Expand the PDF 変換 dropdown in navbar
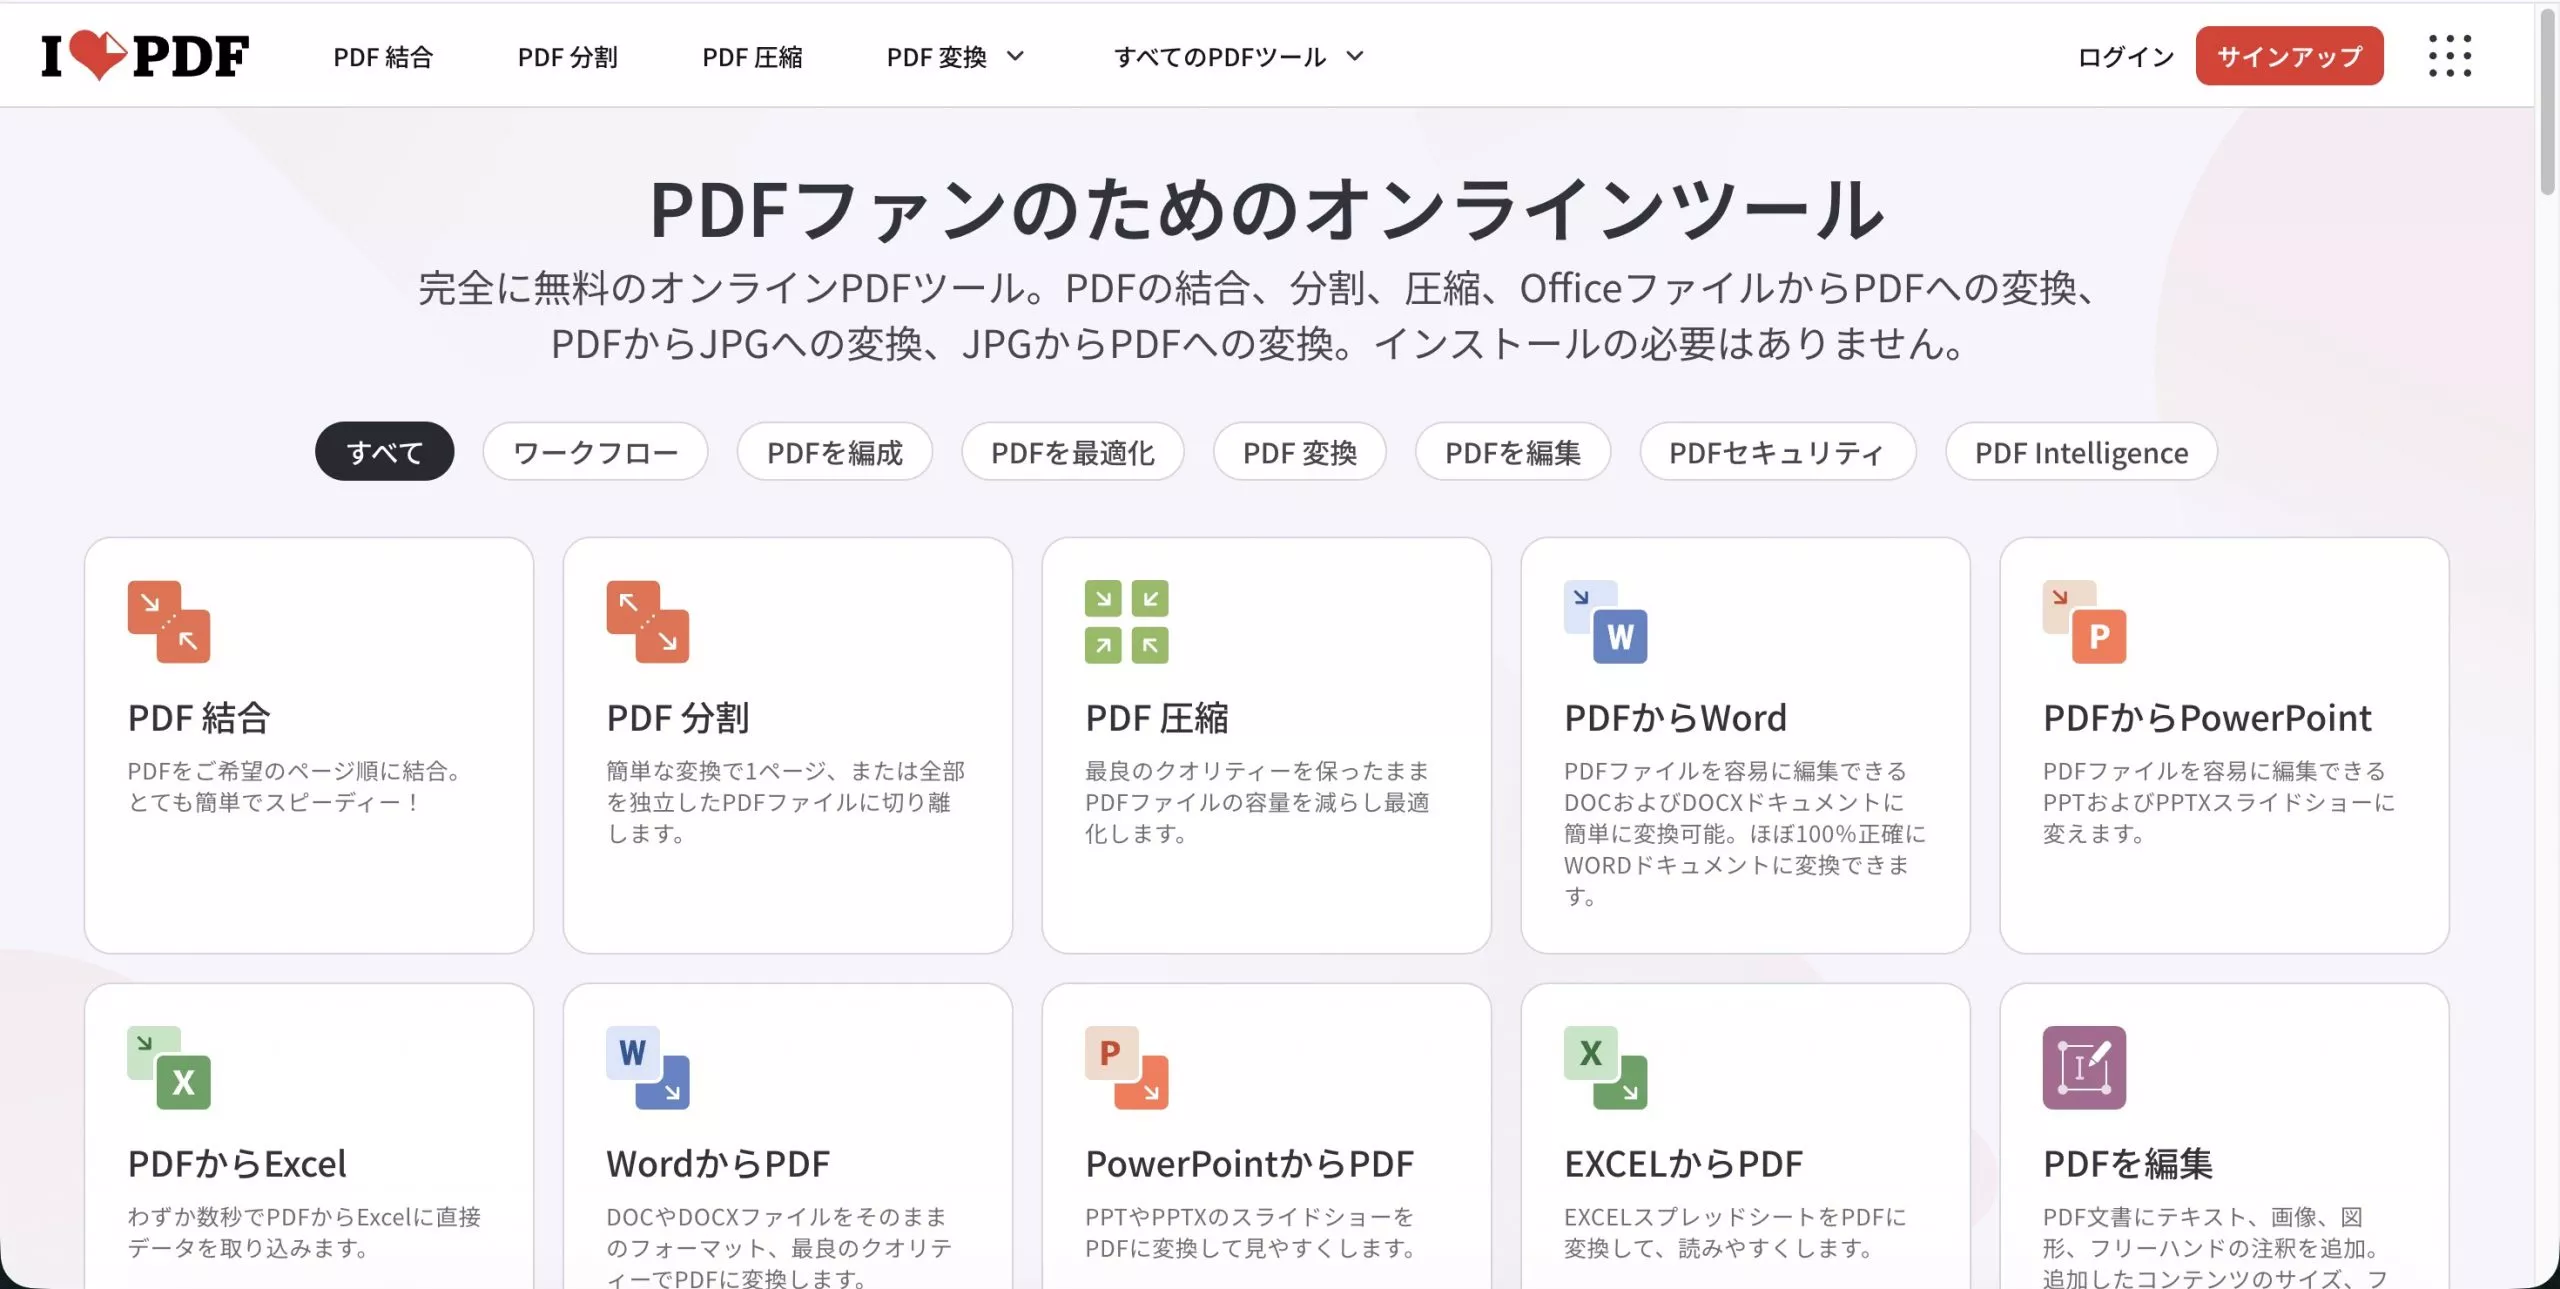Screen dimensions: 2560x1289 pyautogui.click(x=955, y=57)
